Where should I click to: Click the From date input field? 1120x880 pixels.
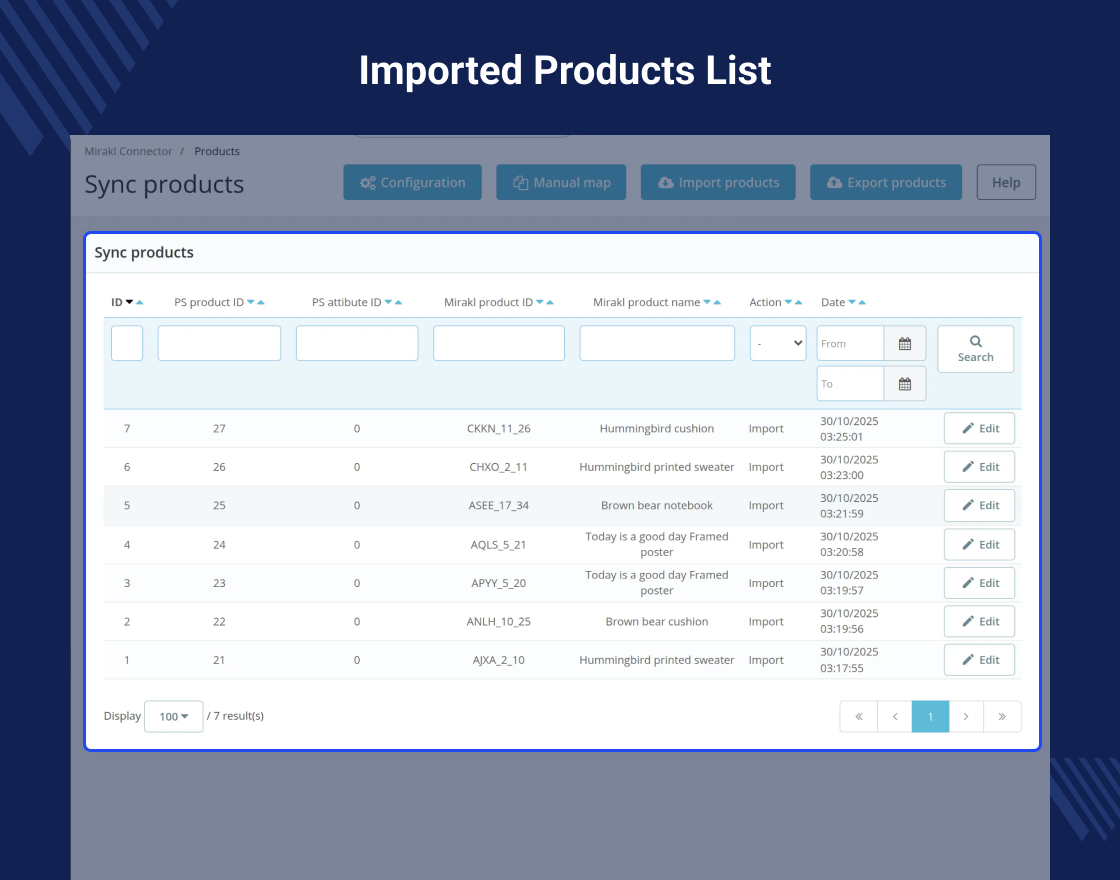pyautogui.click(x=851, y=344)
